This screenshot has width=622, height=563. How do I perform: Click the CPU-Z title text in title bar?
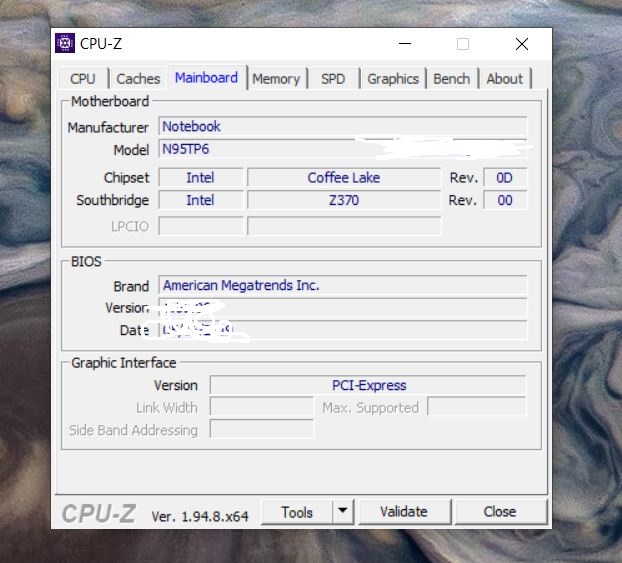(x=101, y=44)
